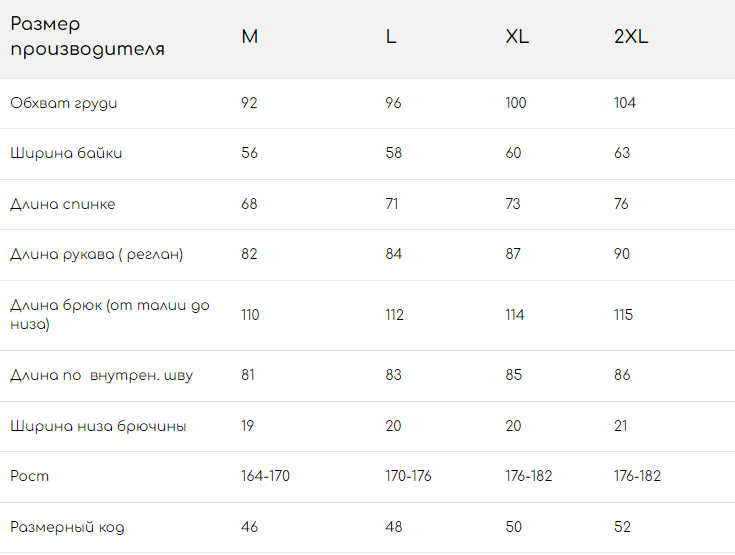Image resolution: width=735 pixels, height=555 pixels.
Task: Click the 'Ширина байки' row label
Action: click(x=66, y=153)
